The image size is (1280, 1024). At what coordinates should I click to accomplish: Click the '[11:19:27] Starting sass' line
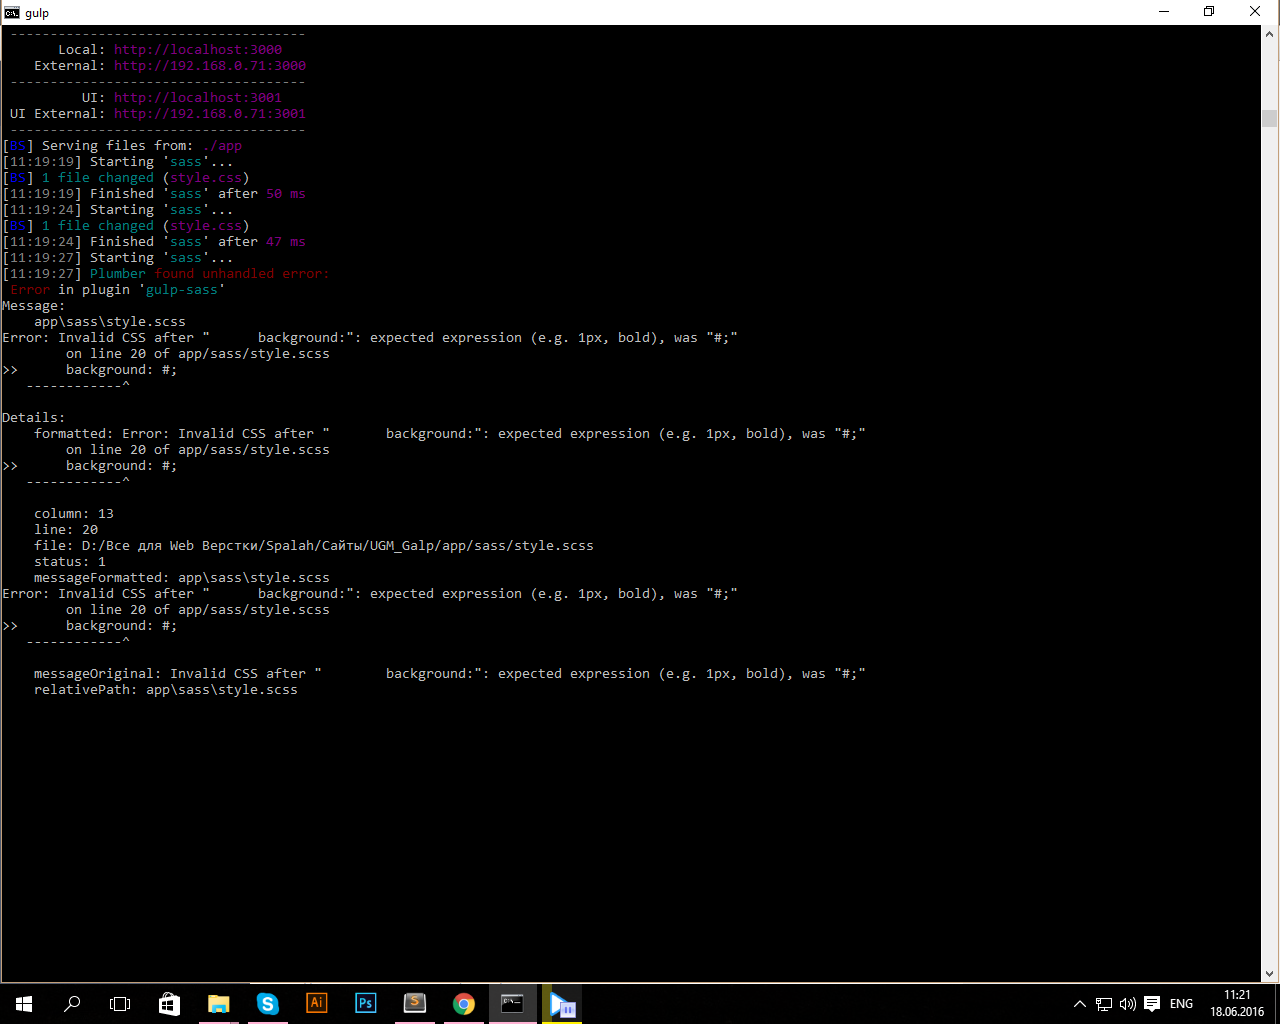[x=118, y=258]
